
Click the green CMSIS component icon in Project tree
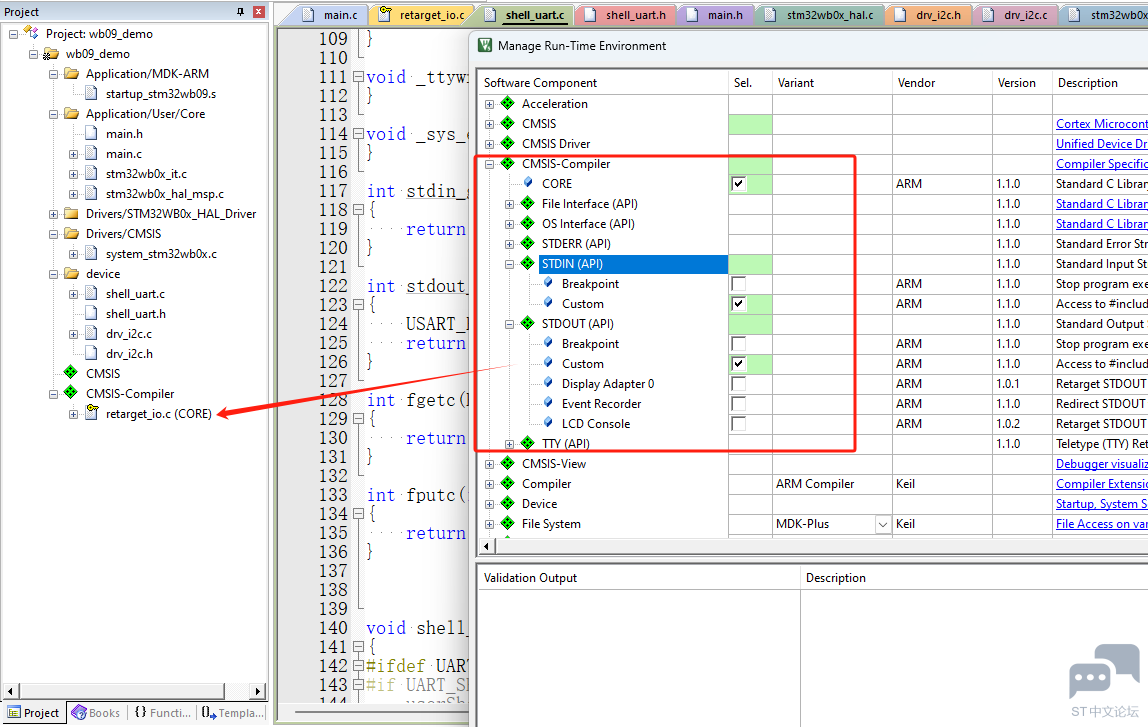(x=71, y=373)
